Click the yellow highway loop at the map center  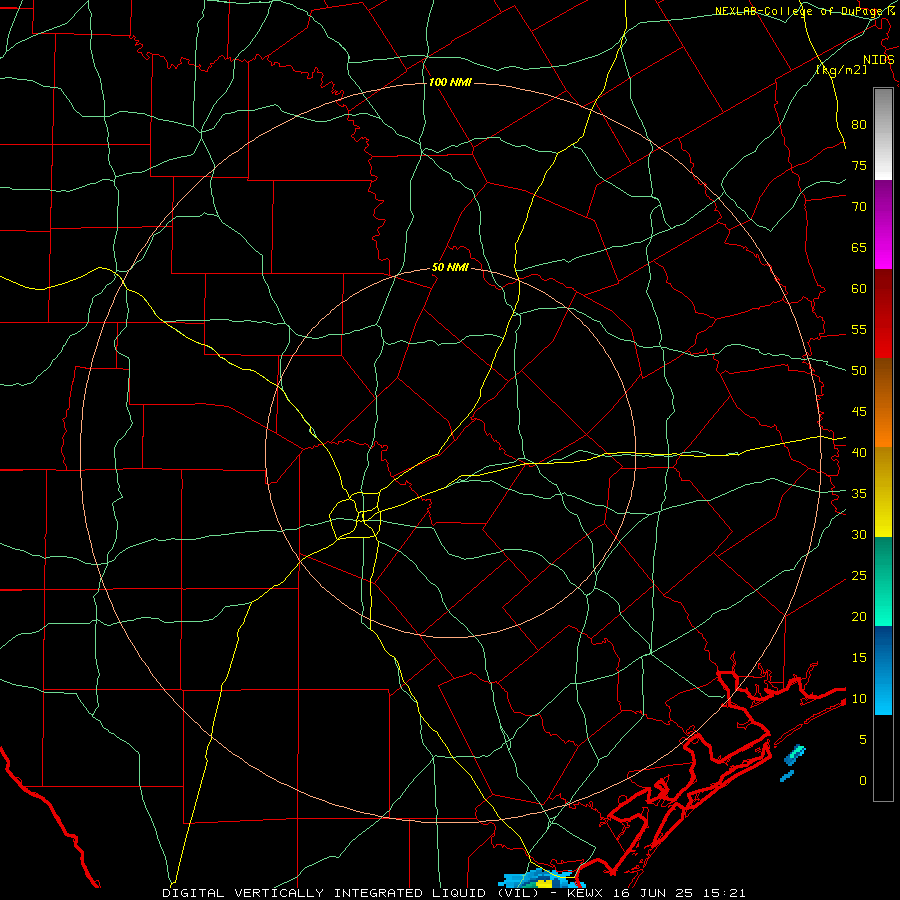(x=355, y=514)
